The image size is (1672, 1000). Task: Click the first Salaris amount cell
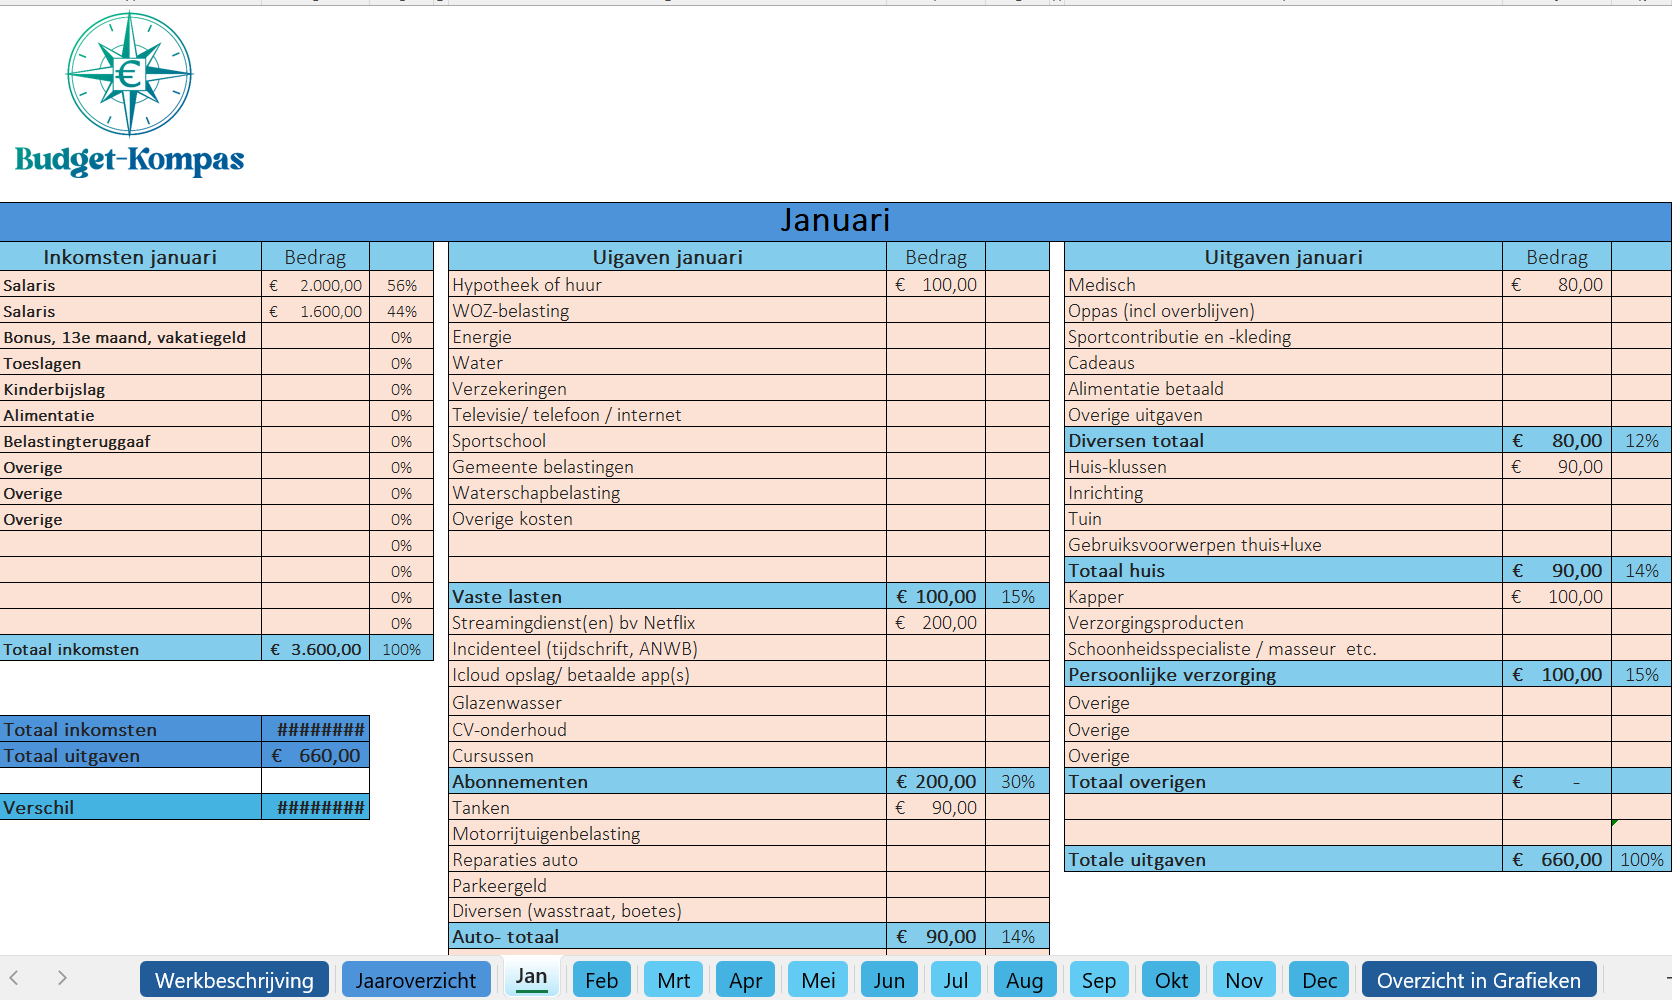[x=315, y=285]
